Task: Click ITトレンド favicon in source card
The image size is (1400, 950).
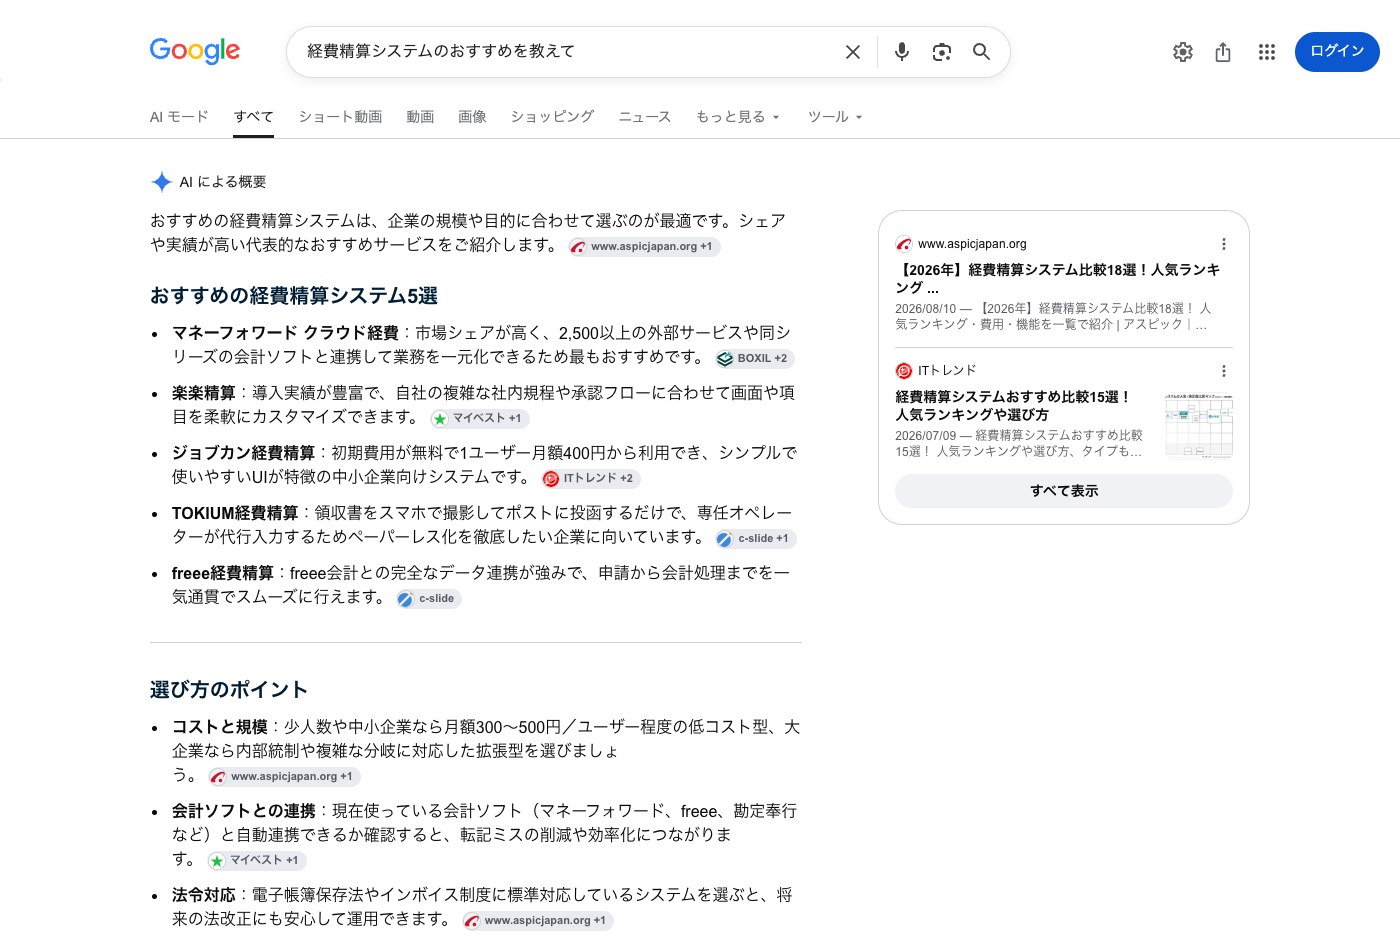Action: pos(904,371)
